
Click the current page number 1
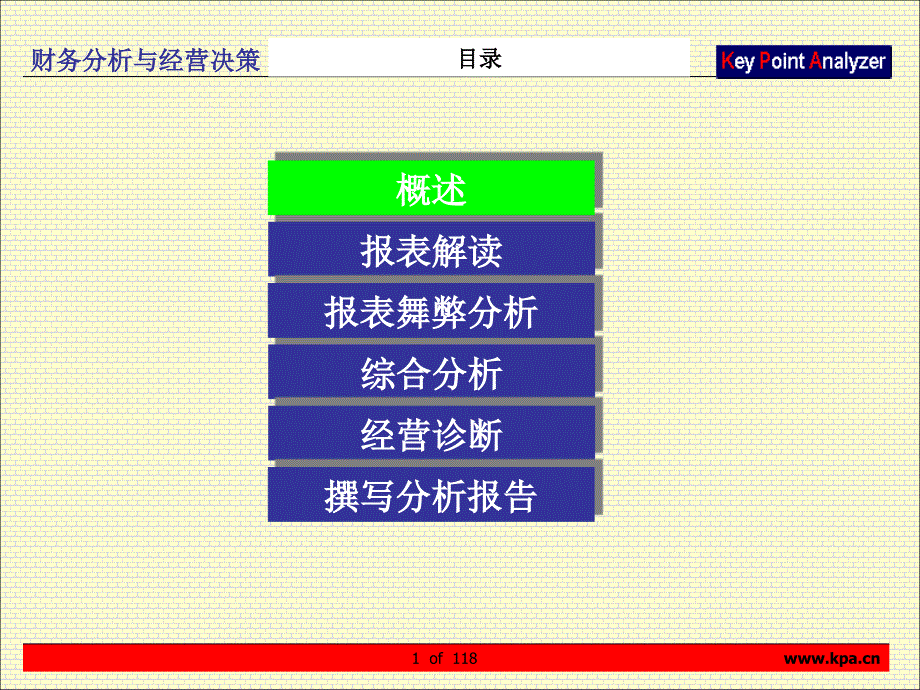[x=414, y=658]
